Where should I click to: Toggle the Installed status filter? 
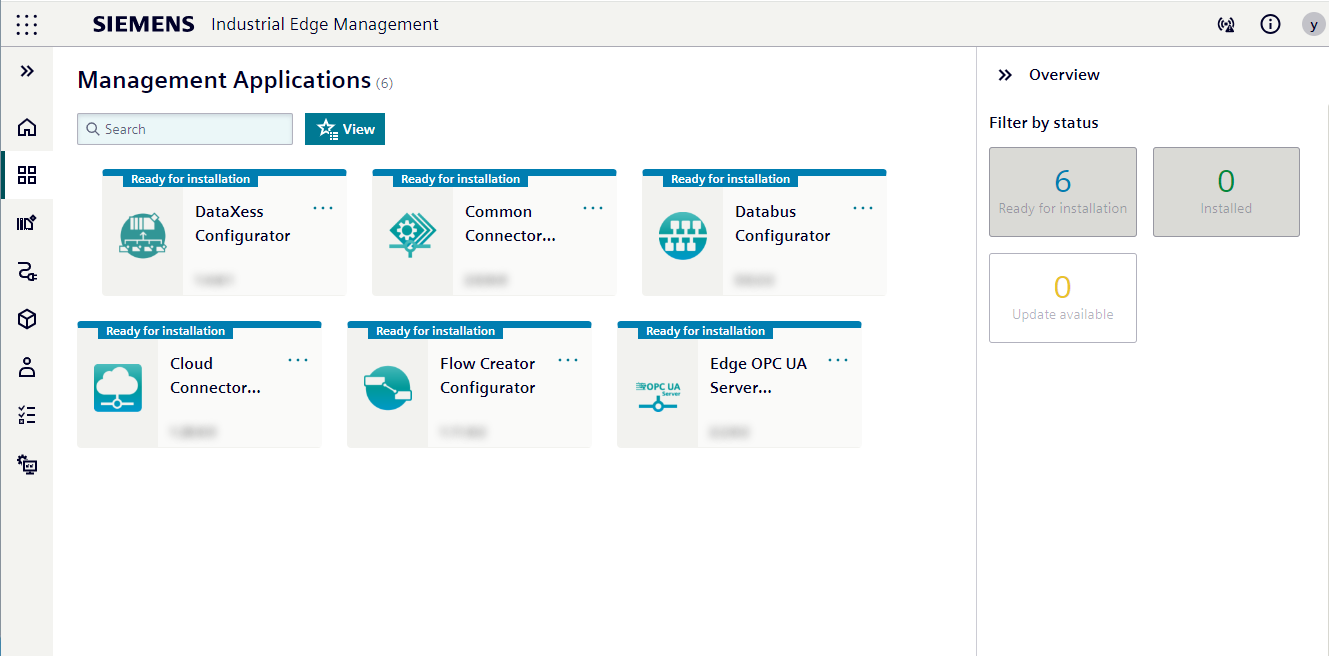point(1226,192)
